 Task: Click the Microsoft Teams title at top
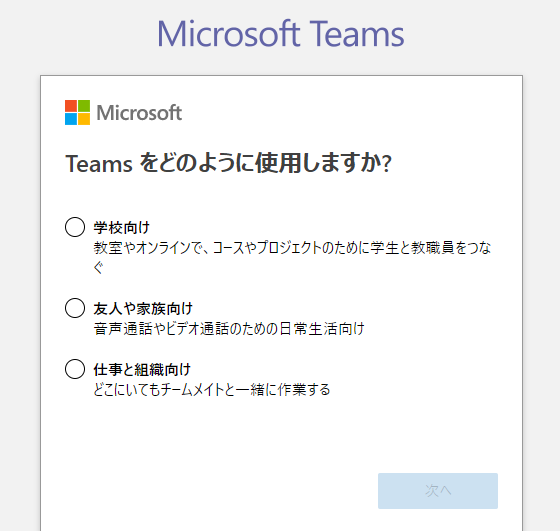[281, 34]
